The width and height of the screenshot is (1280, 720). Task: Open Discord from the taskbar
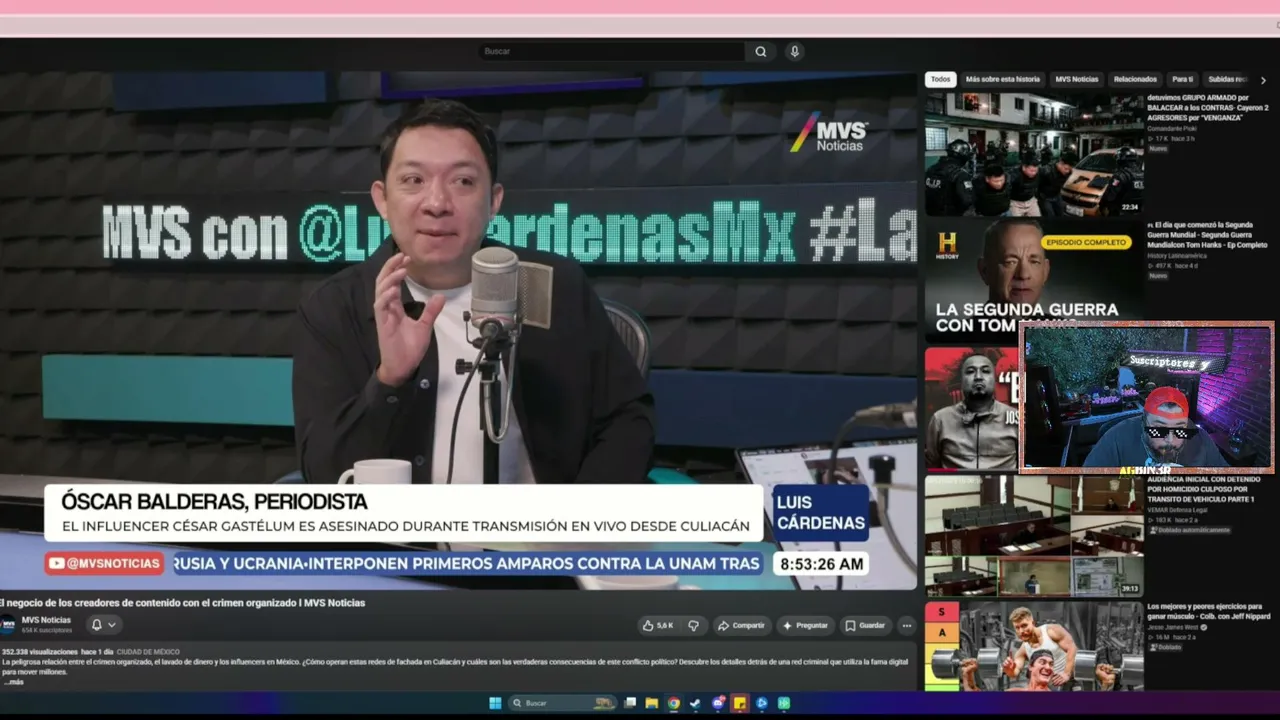(x=718, y=703)
